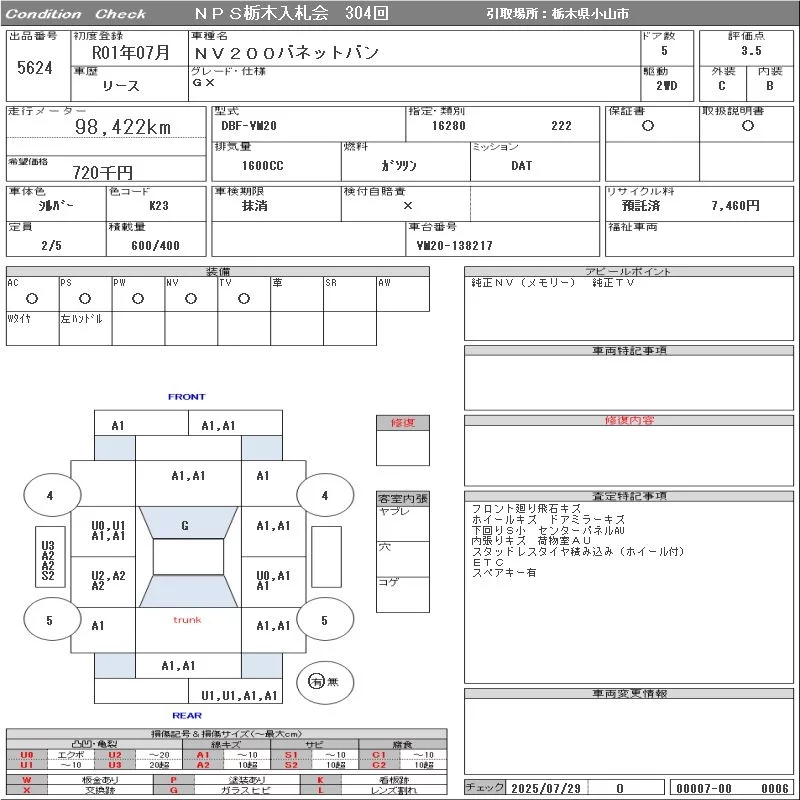Click the seating capacity 2/5

tap(52, 246)
